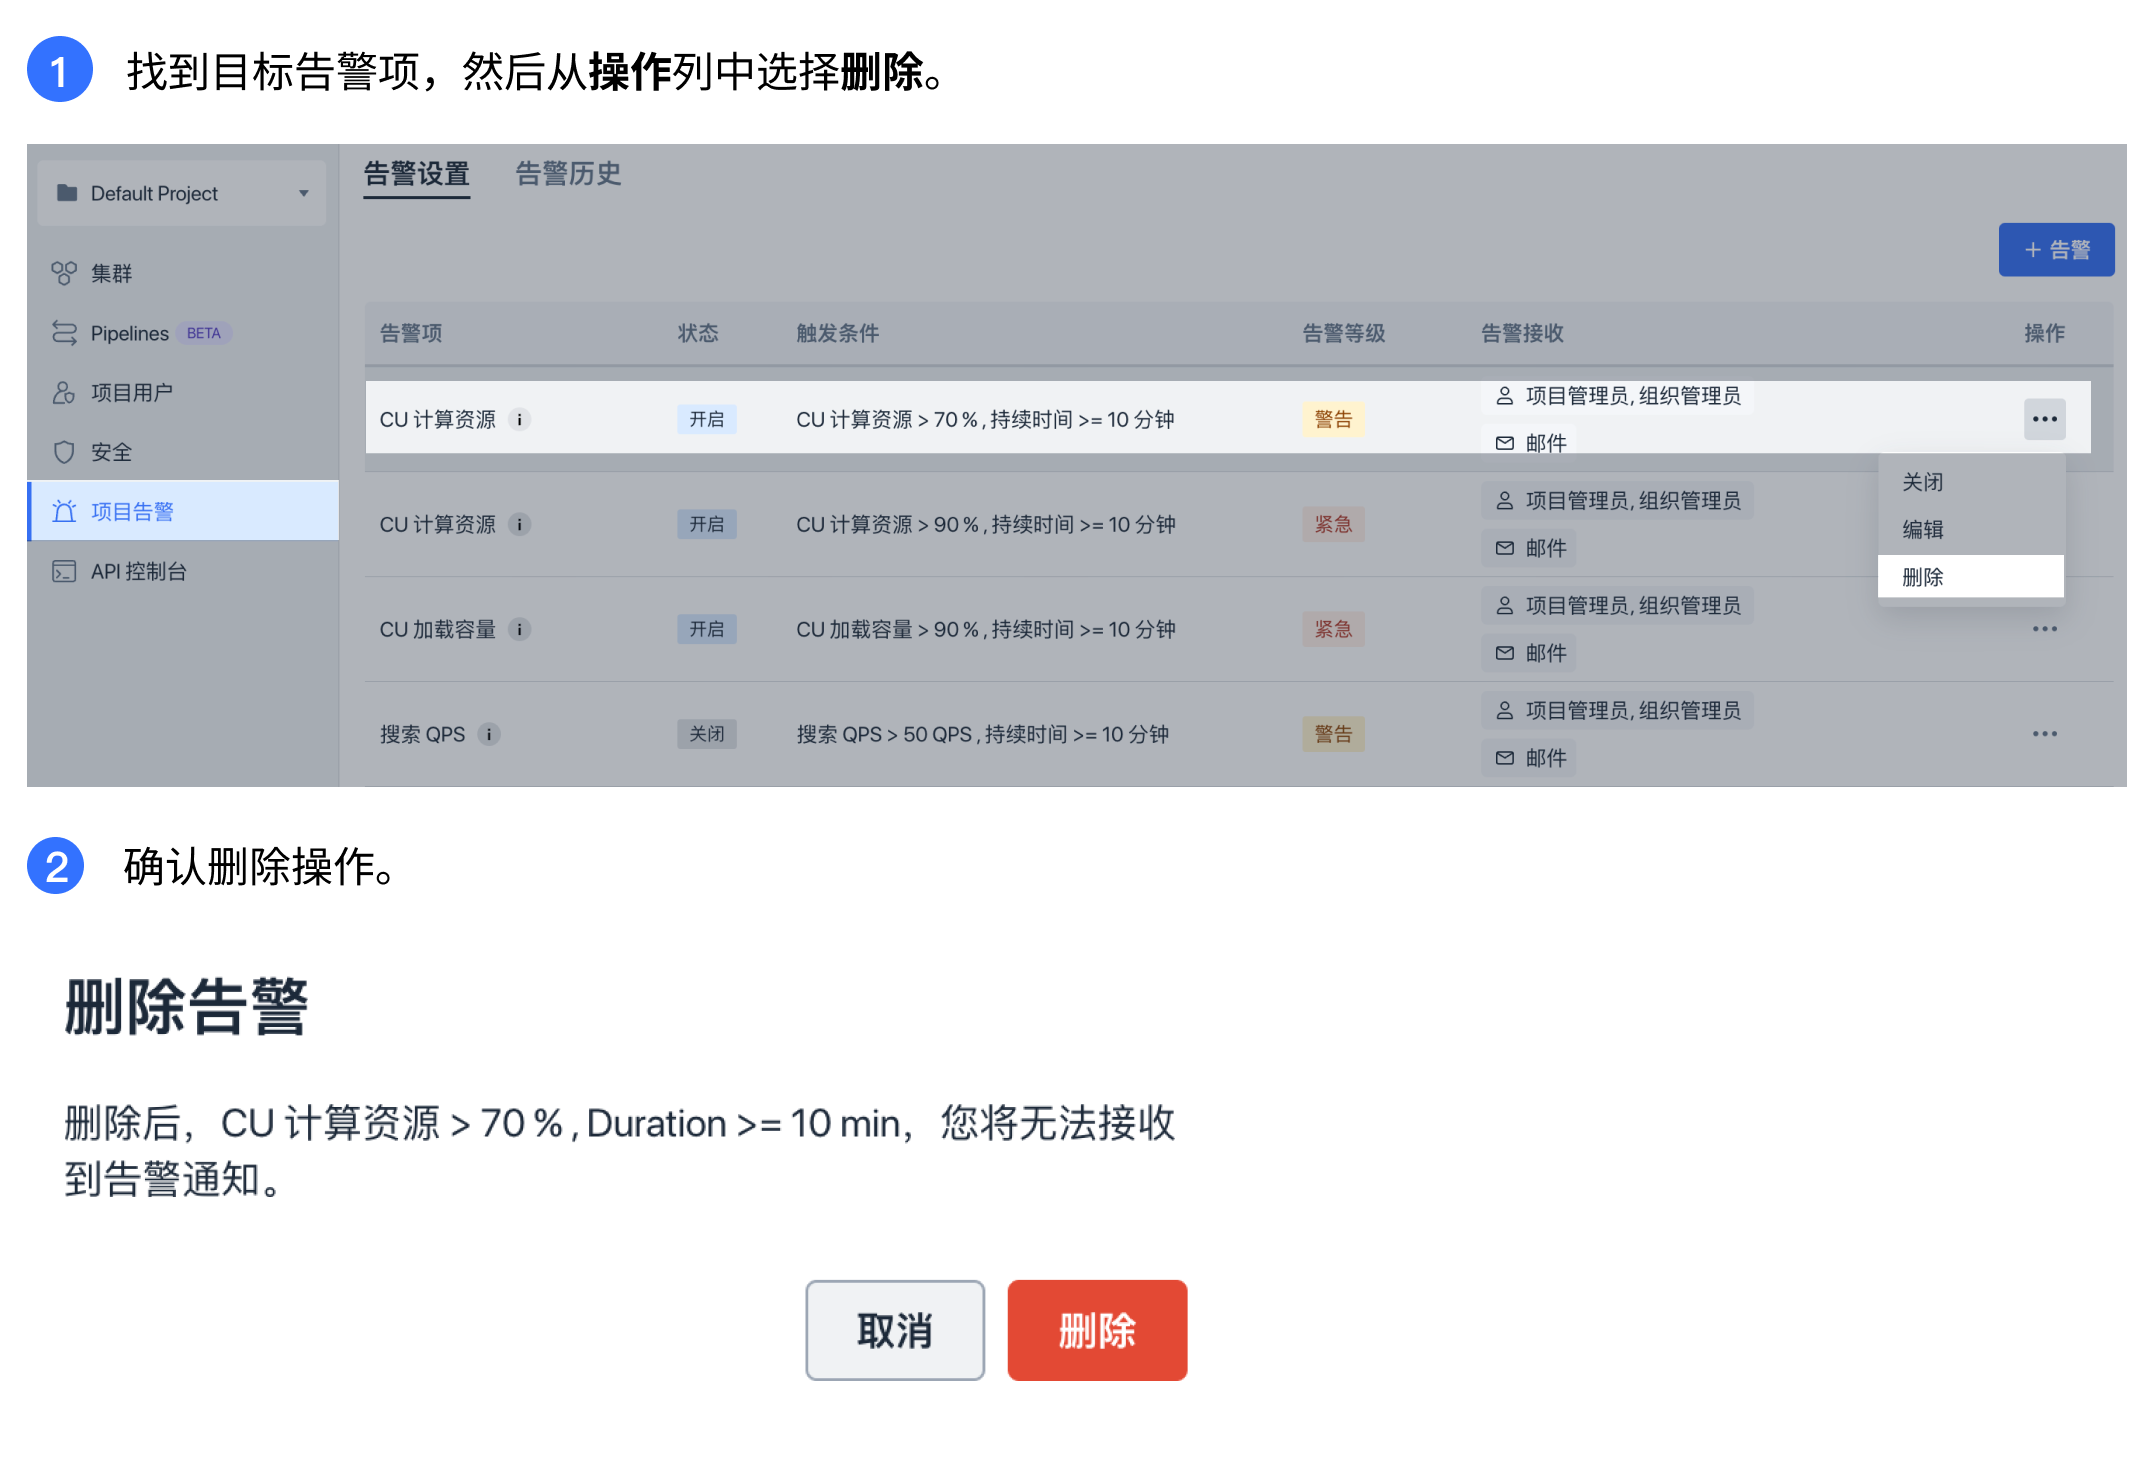Click trigger text 搜索 QPS > 50 QPS
The image size is (2154, 1458).
pyautogui.click(x=983, y=734)
